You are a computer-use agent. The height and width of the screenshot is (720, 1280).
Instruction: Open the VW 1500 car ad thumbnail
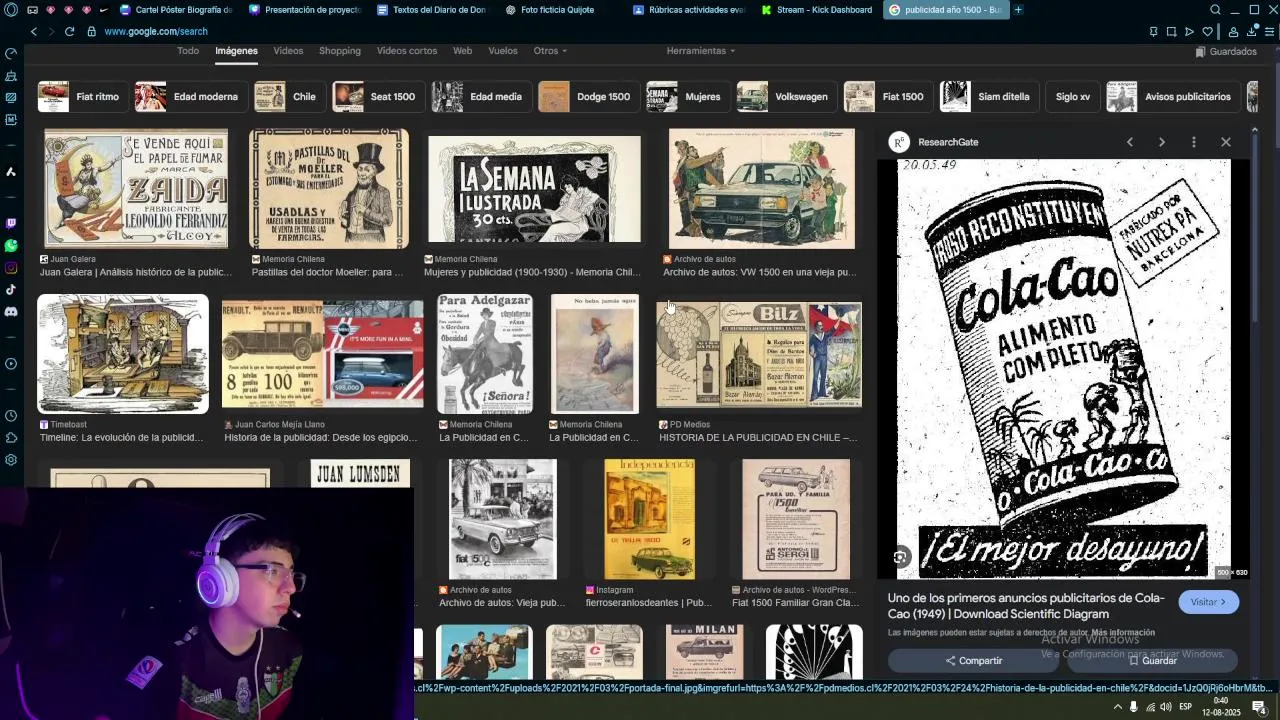coord(762,189)
